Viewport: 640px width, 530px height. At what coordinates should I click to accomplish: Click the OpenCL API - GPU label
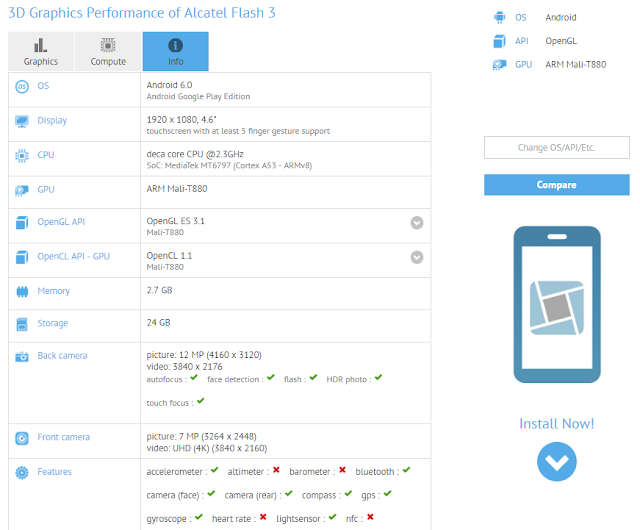(x=73, y=256)
